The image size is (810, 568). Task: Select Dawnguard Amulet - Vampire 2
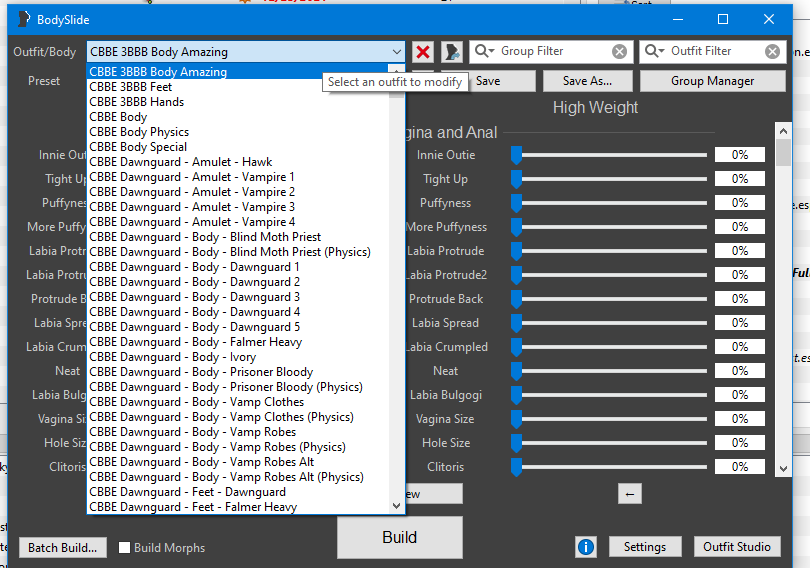pos(237,192)
